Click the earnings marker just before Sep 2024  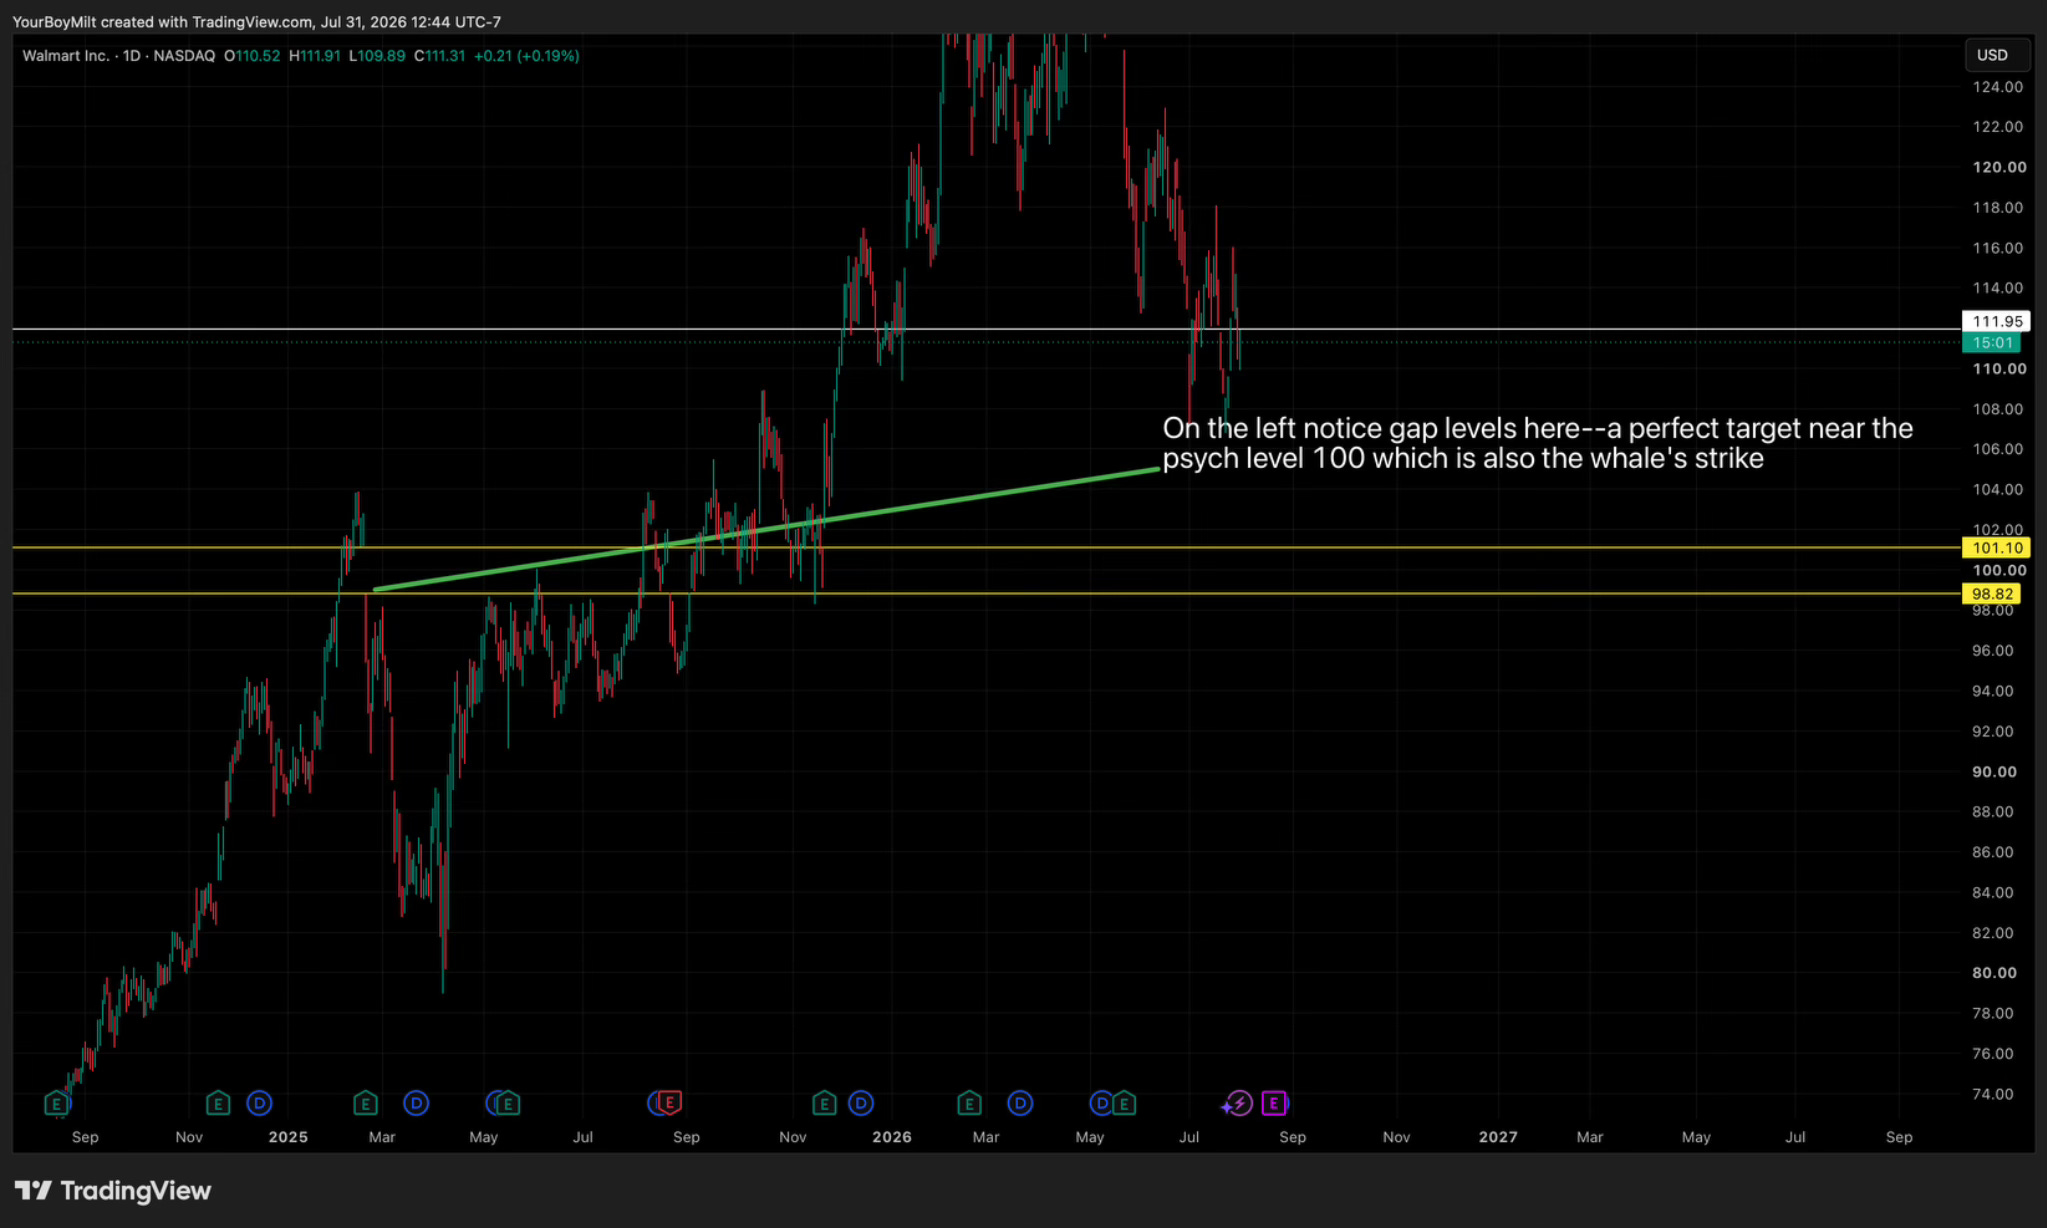click(57, 1103)
